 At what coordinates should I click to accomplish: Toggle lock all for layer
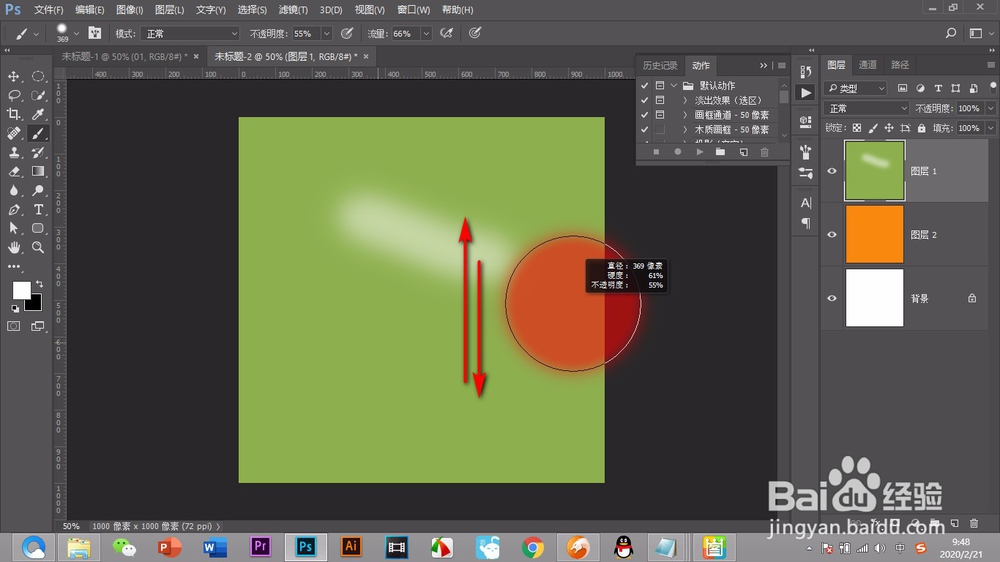pos(922,128)
